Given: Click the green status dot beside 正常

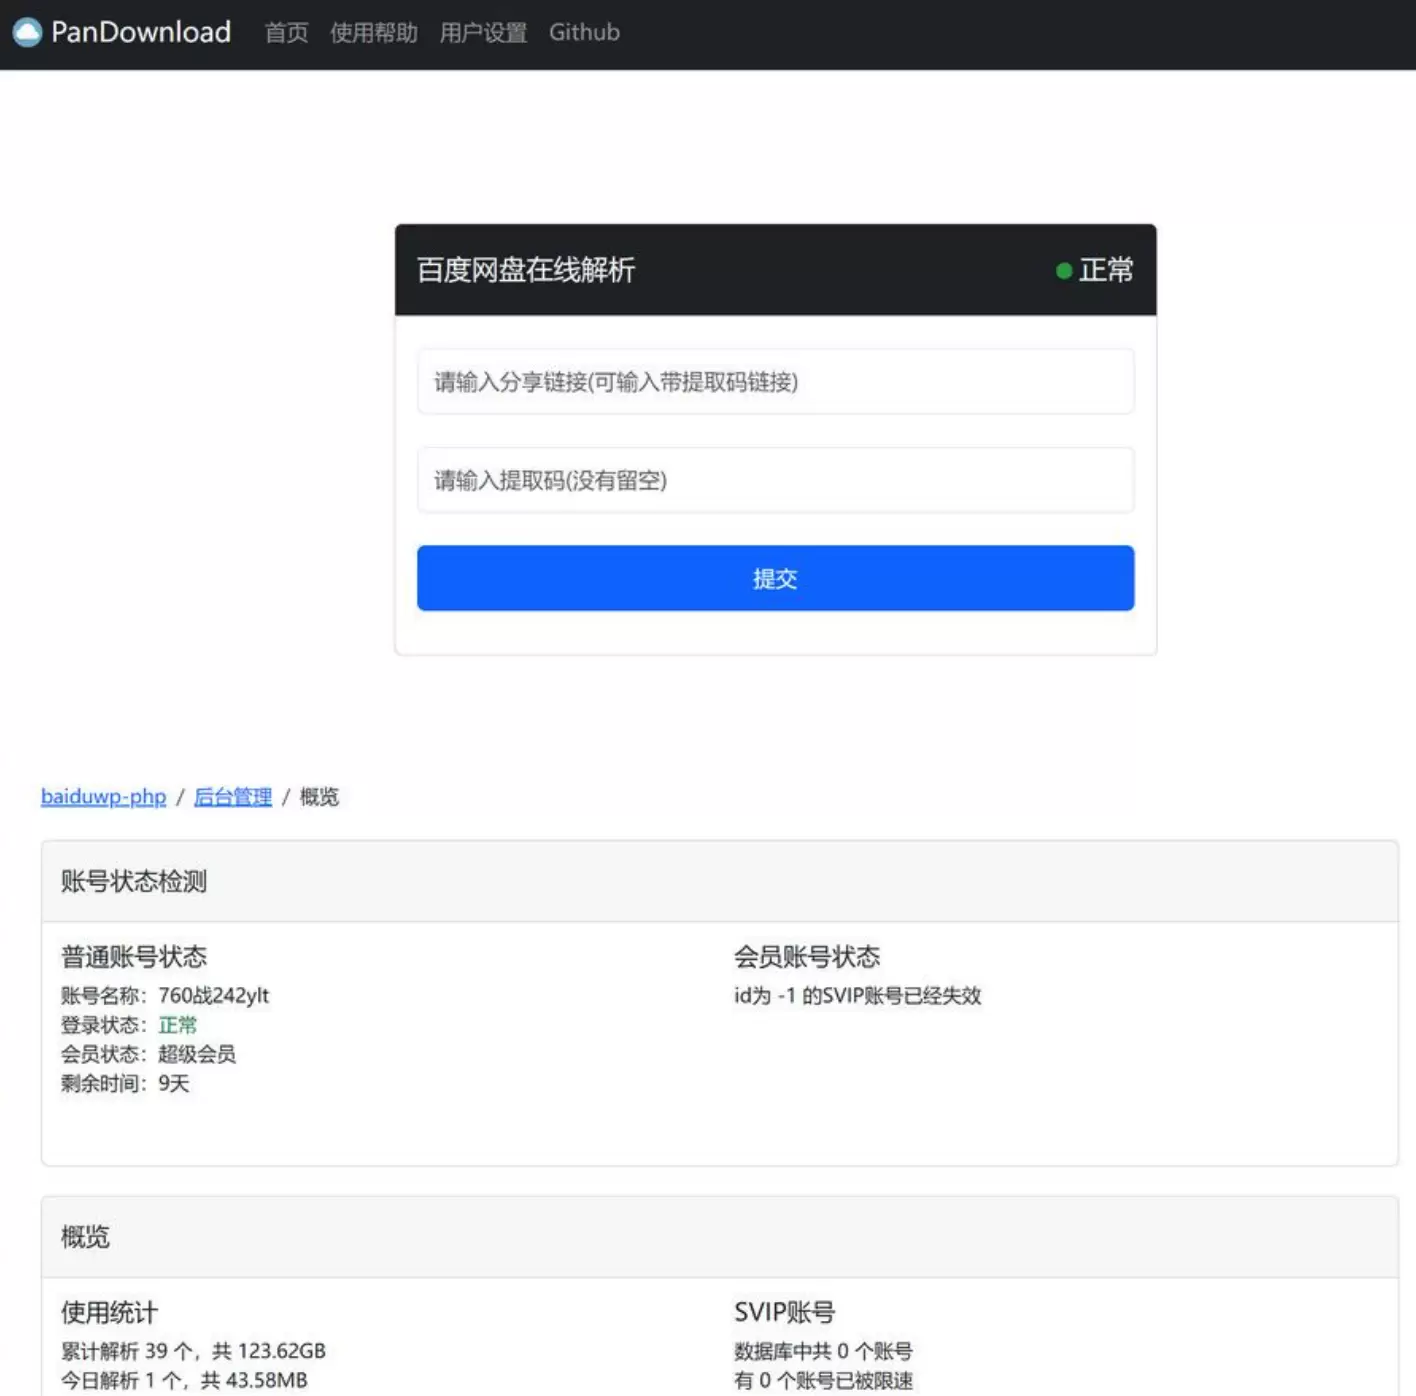Looking at the screenshot, I should (x=1064, y=271).
